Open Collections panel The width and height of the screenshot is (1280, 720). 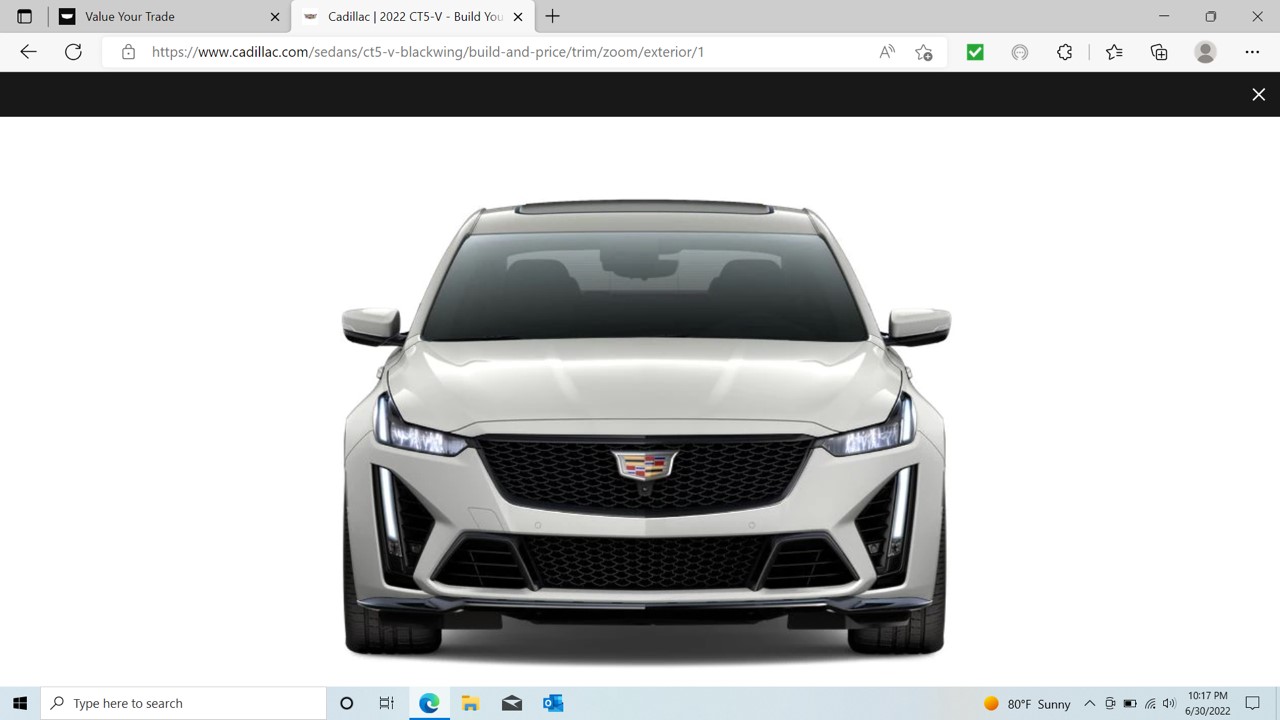pyautogui.click(x=1159, y=52)
